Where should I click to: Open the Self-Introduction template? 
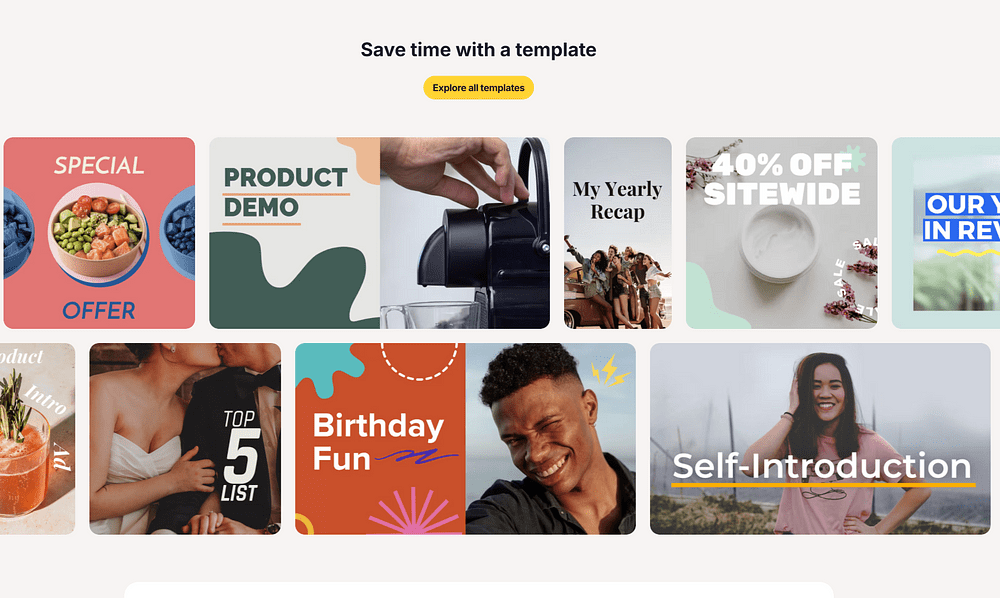(x=820, y=439)
